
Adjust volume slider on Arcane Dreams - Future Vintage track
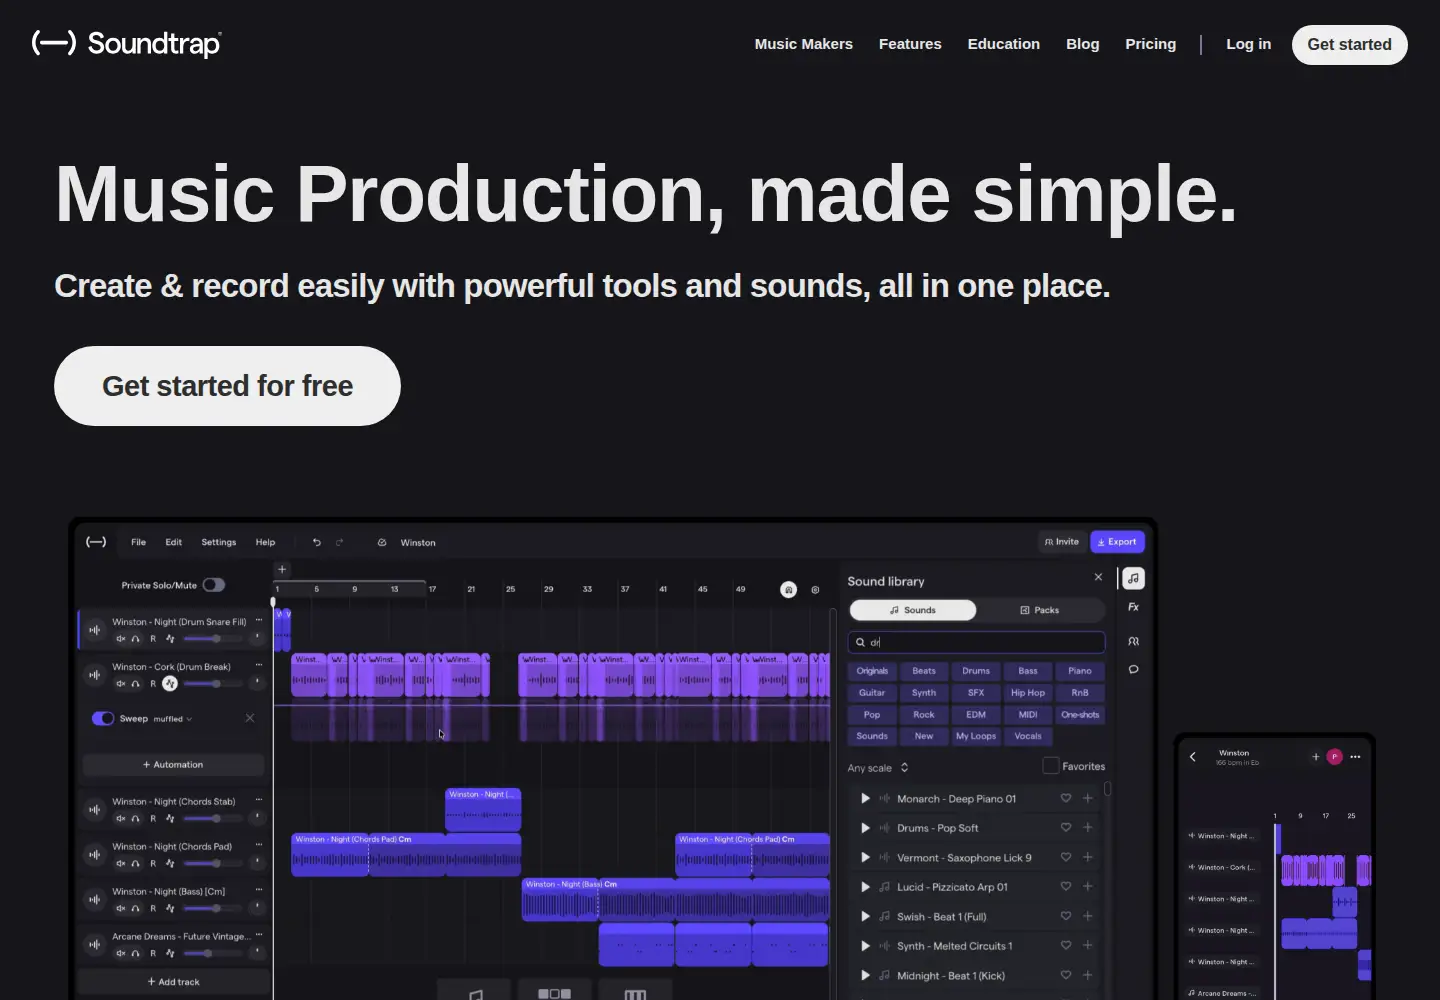coord(212,953)
